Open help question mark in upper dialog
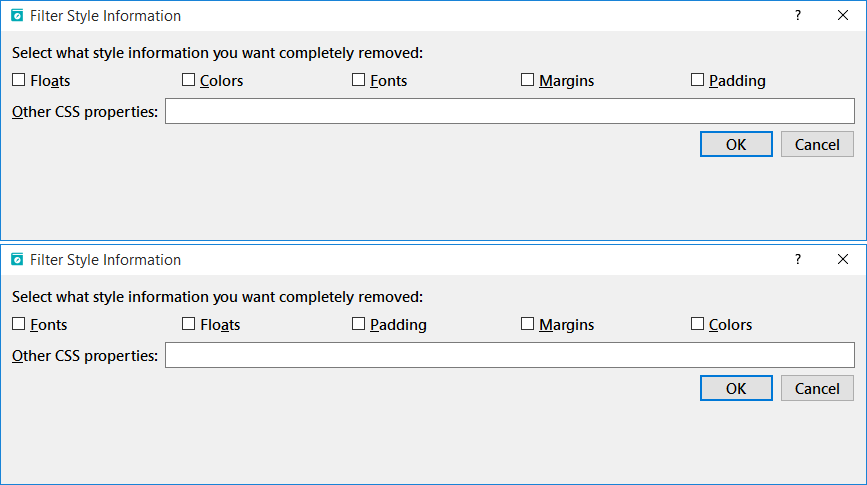 tap(798, 16)
